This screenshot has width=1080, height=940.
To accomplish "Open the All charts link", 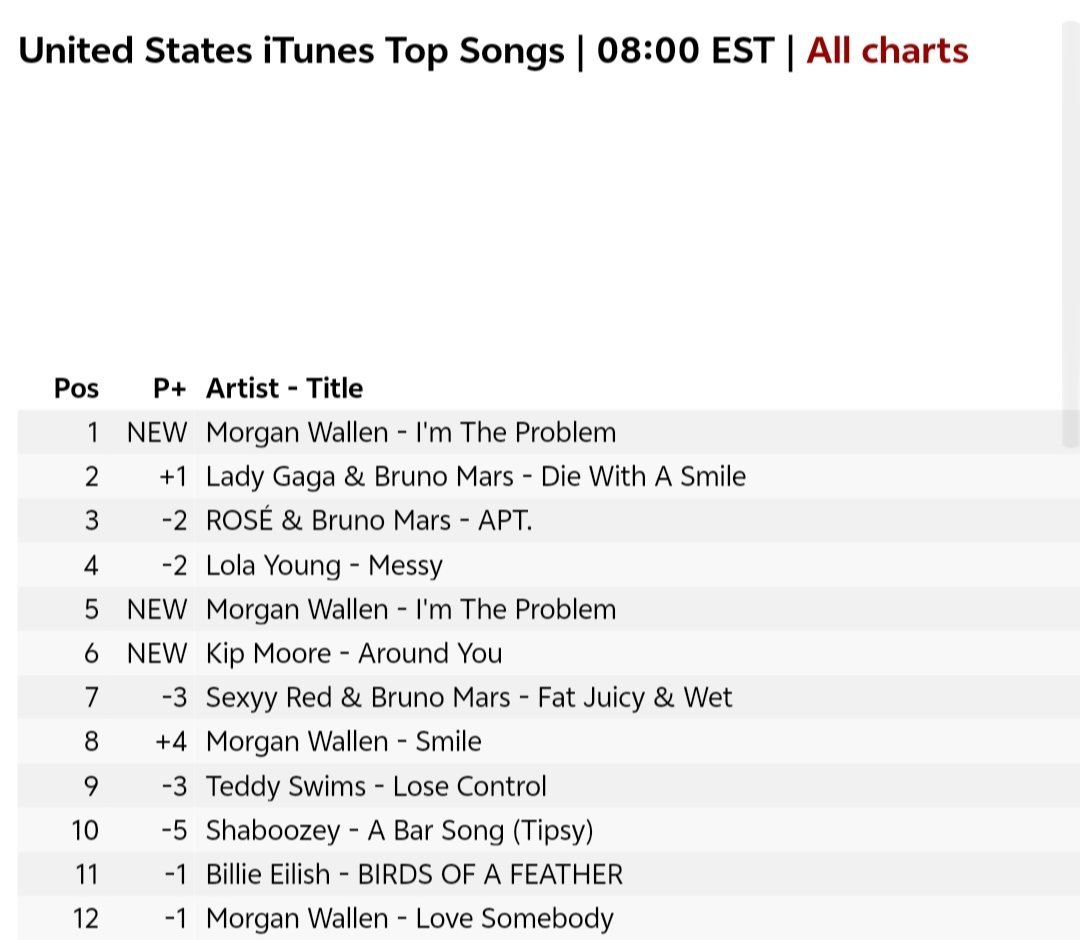I will [x=886, y=51].
